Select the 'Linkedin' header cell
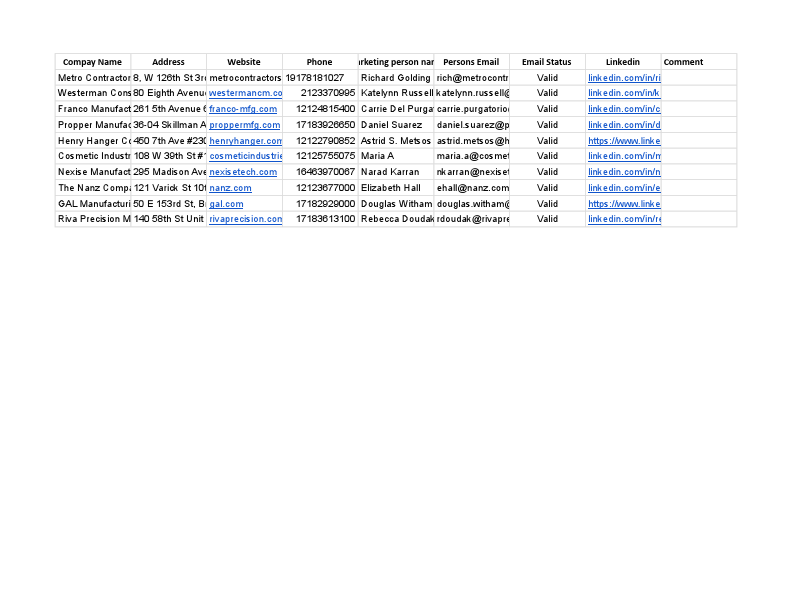 point(623,62)
